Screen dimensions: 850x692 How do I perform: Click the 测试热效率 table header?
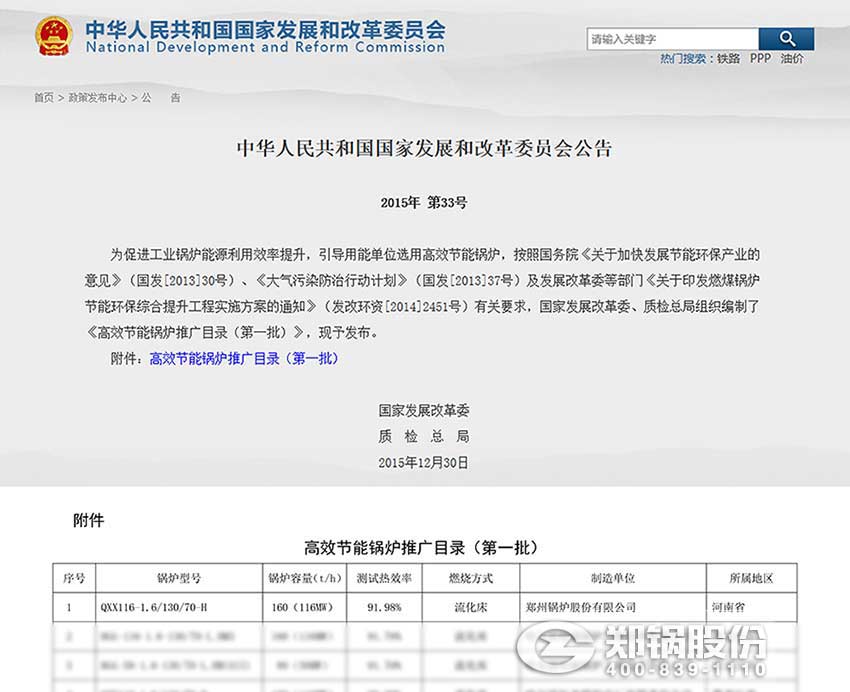tap(382, 576)
